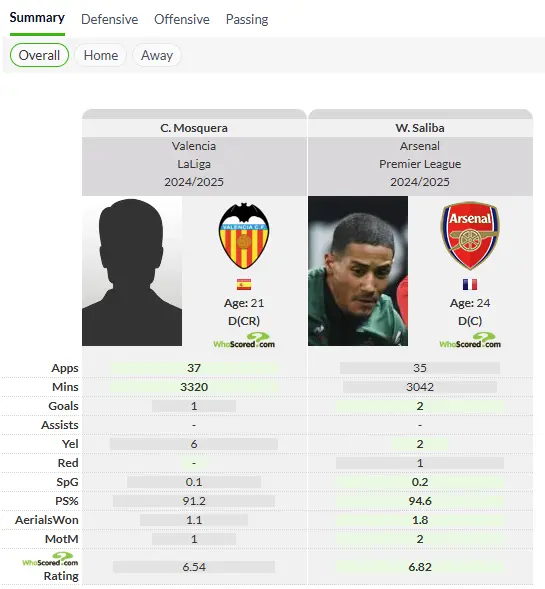
Task: Switch to the Defensive tab
Action: pos(109,19)
